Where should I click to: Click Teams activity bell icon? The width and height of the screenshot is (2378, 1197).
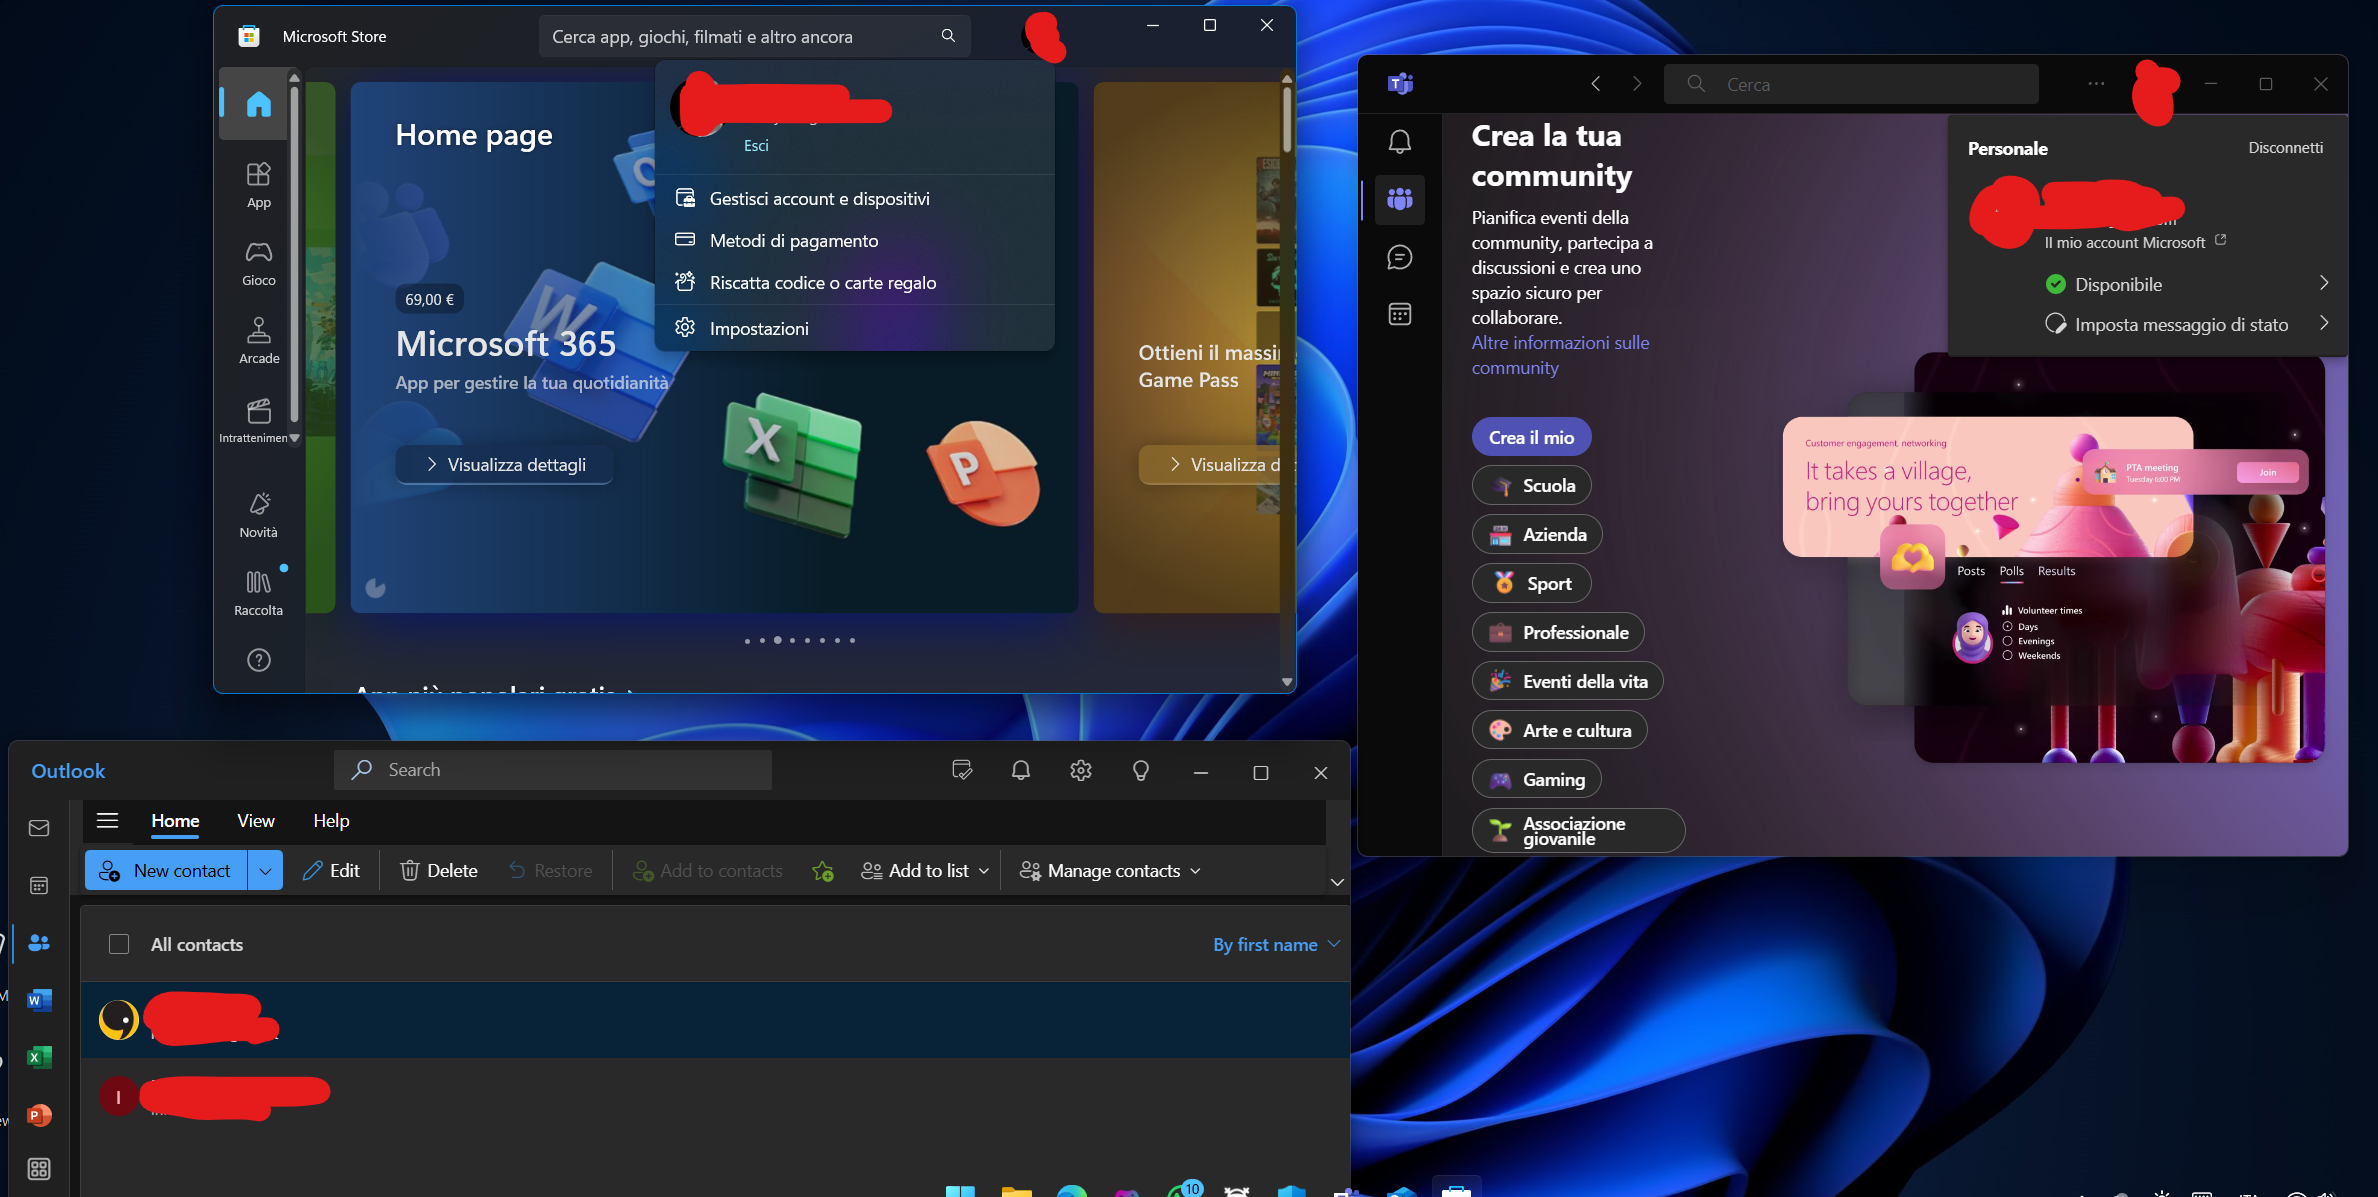1400,142
